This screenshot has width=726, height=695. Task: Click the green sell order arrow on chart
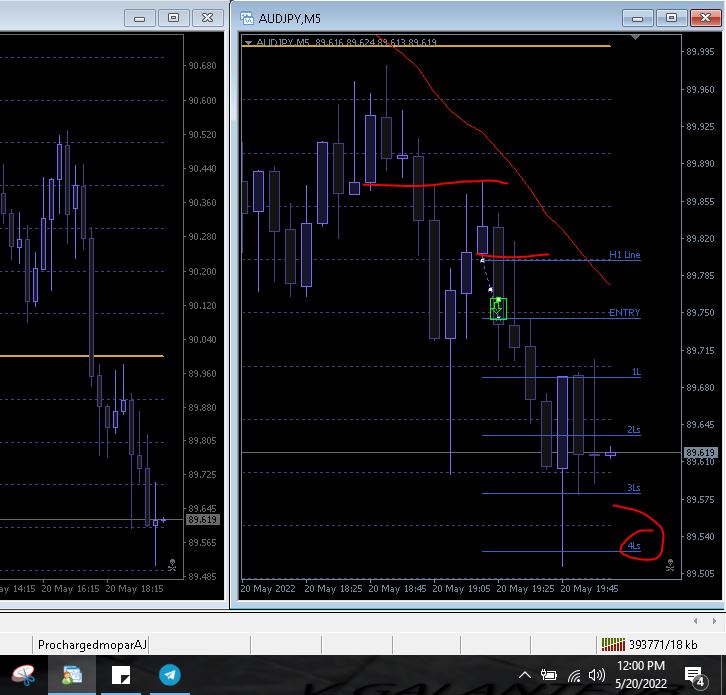click(498, 309)
